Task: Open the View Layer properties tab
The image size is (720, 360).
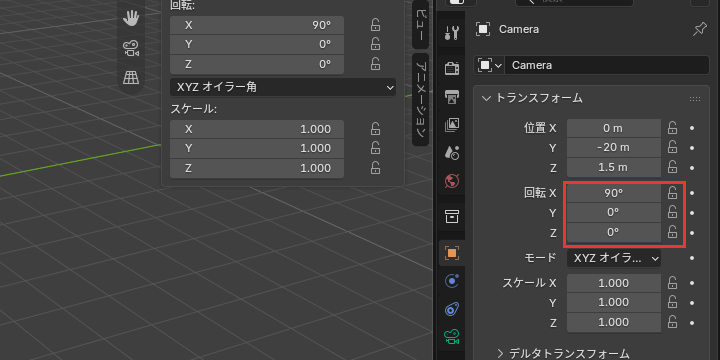Action: tap(452, 125)
